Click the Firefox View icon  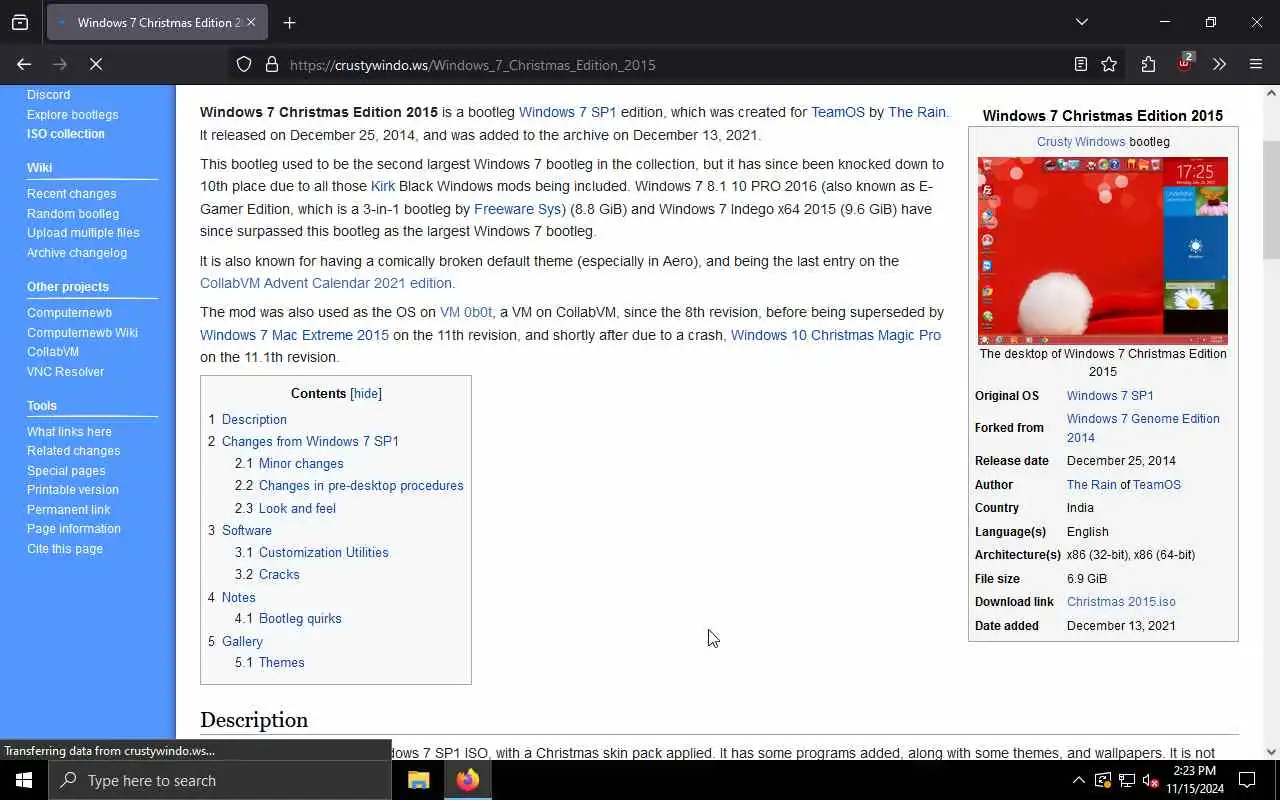click(20, 22)
